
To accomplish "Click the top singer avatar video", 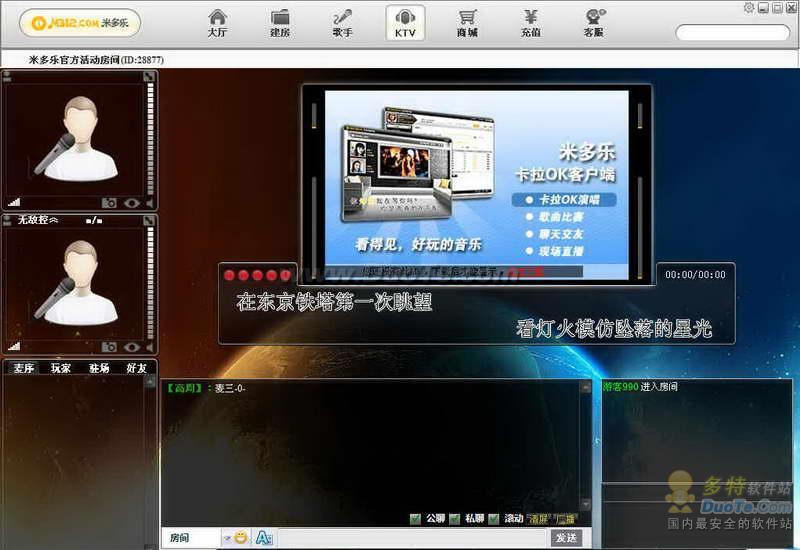I will pos(76,139).
